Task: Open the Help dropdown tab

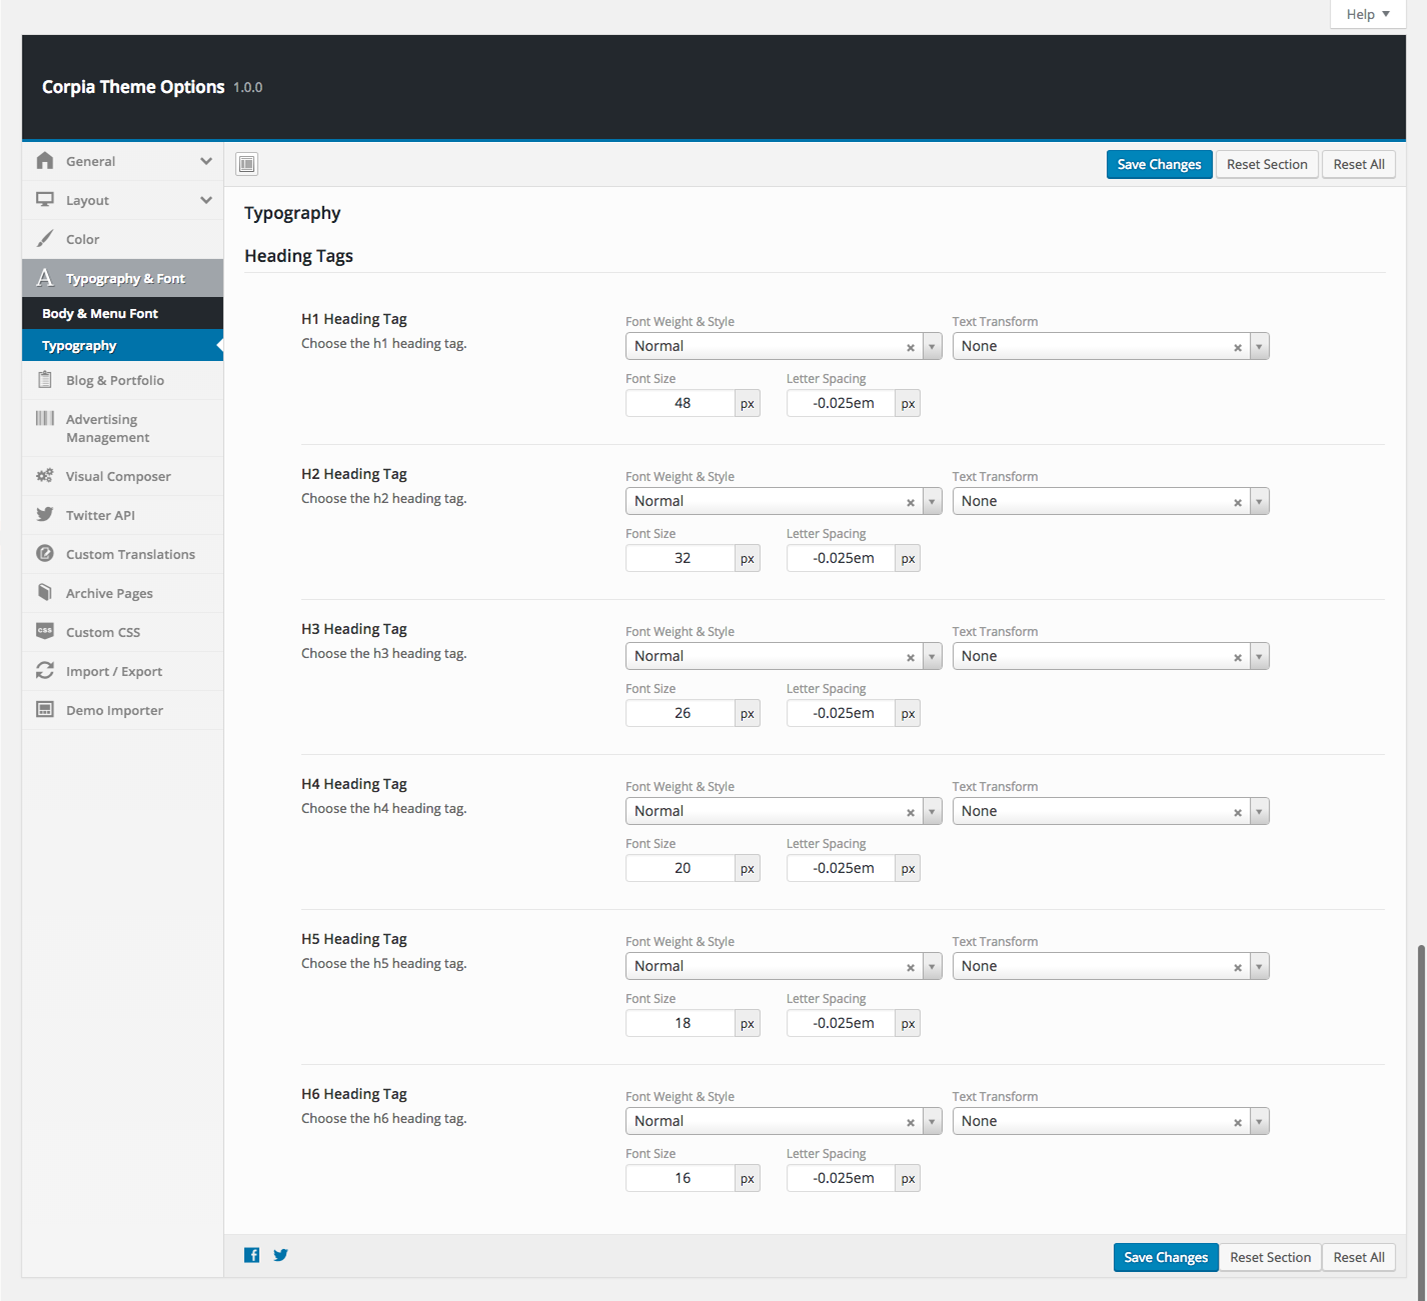Action: [x=1367, y=14]
